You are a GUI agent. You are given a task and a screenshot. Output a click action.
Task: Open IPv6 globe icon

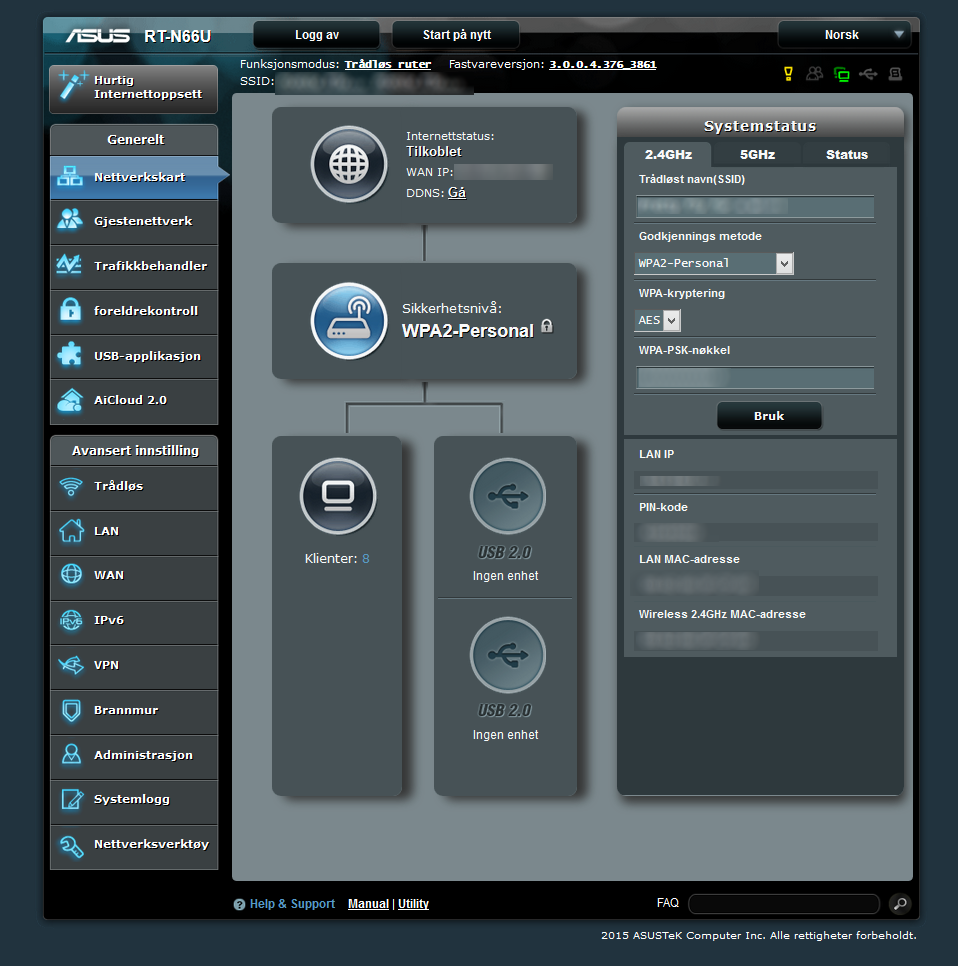point(71,620)
